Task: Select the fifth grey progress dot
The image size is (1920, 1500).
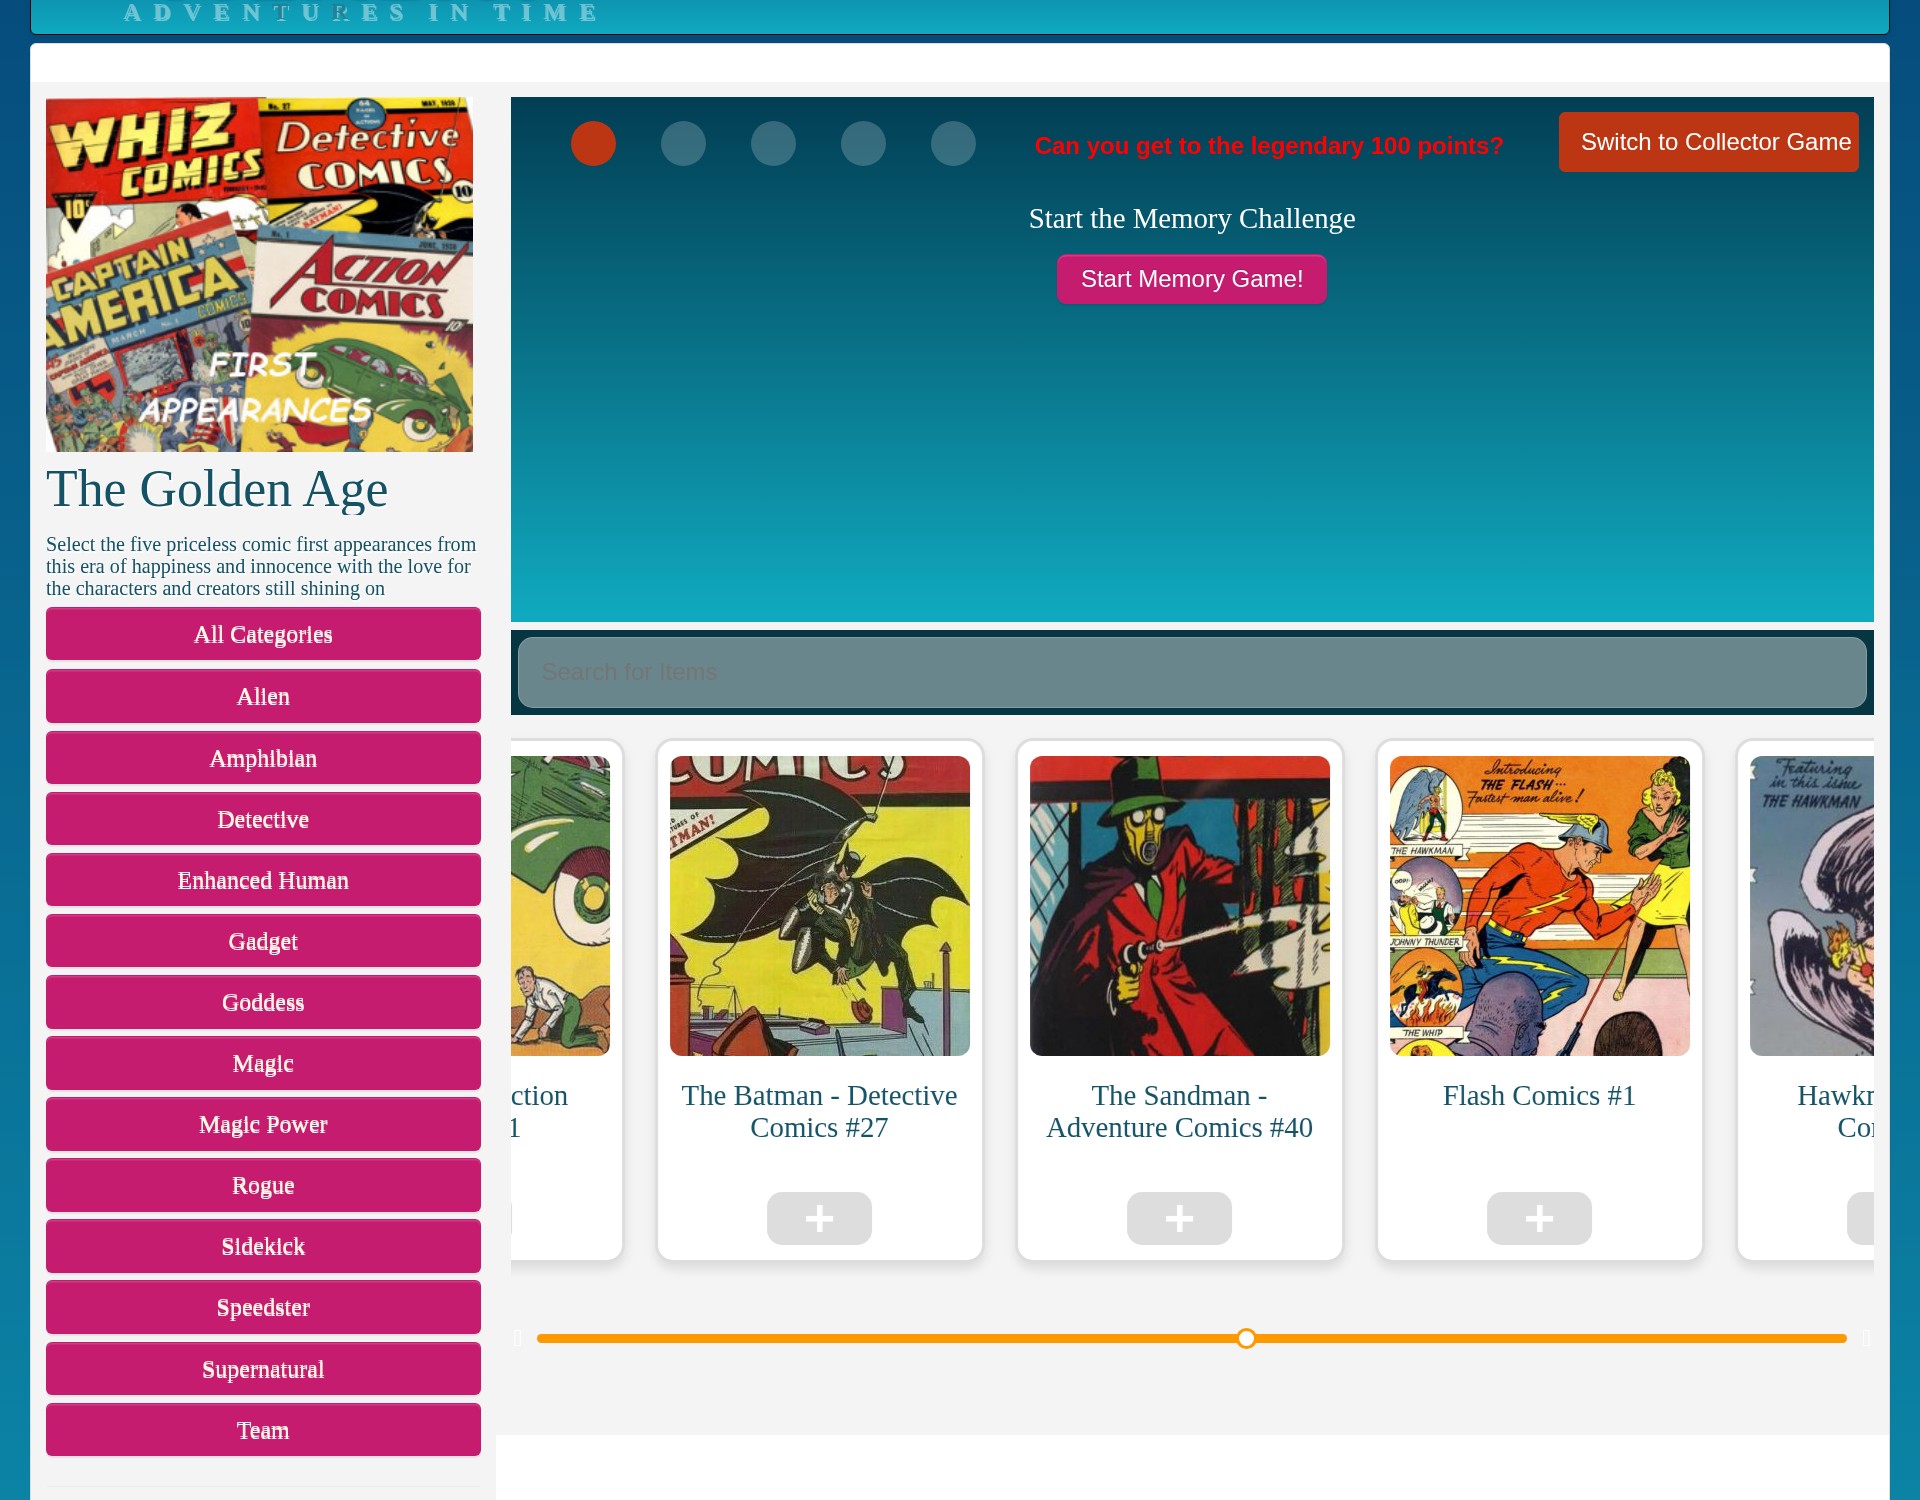Action: [x=953, y=143]
